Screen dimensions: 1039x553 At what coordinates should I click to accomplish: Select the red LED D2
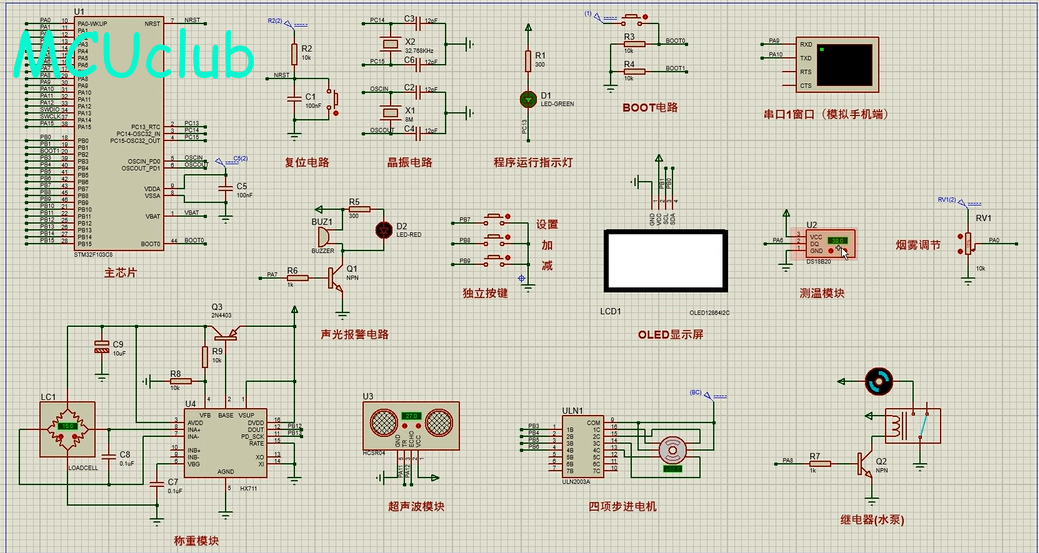tap(383, 230)
